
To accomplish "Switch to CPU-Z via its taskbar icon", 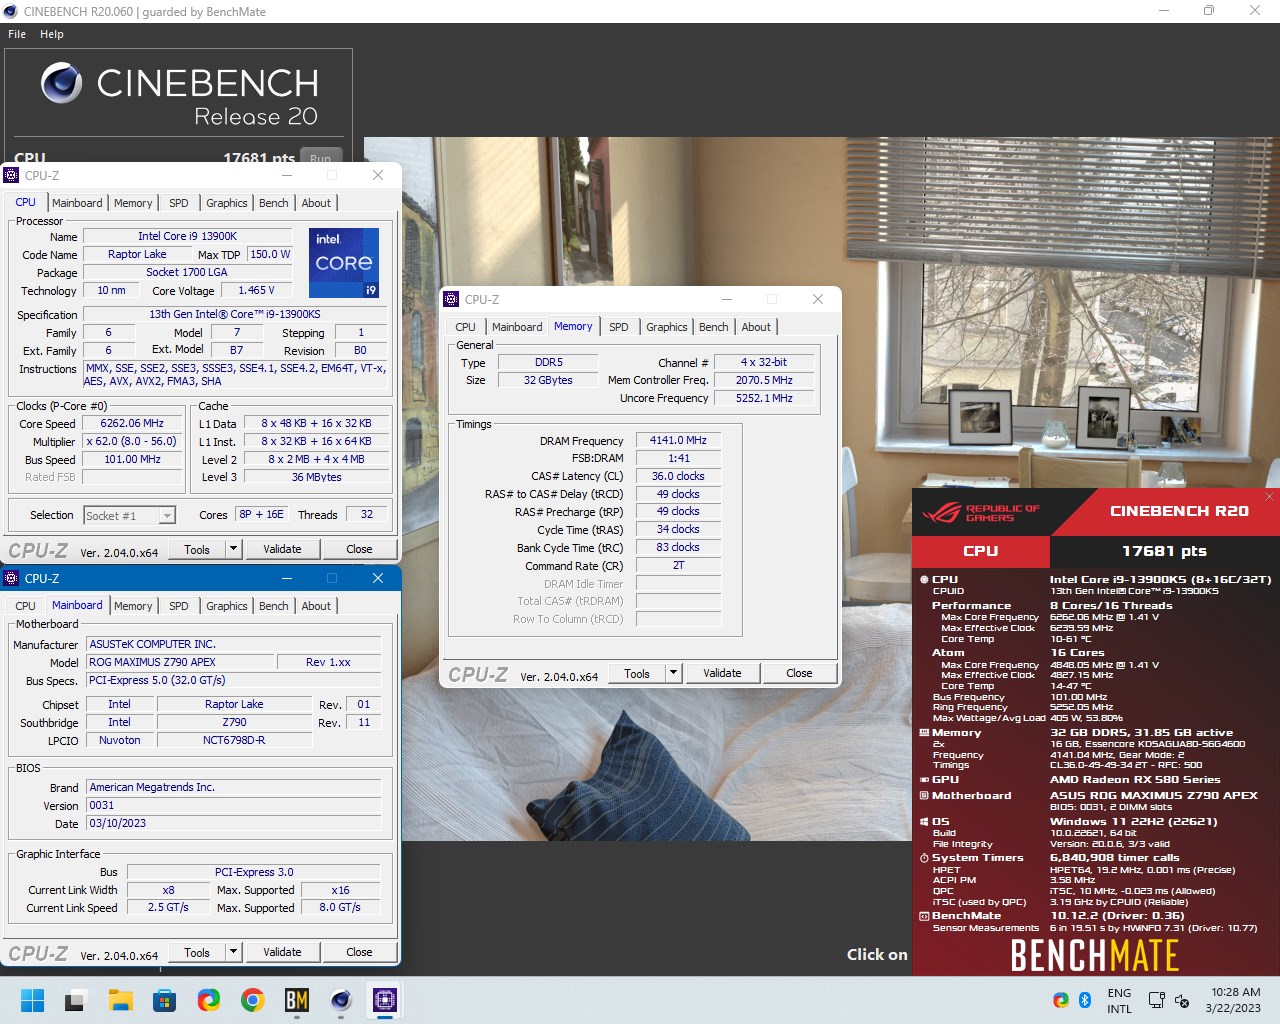I will click(x=385, y=1000).
